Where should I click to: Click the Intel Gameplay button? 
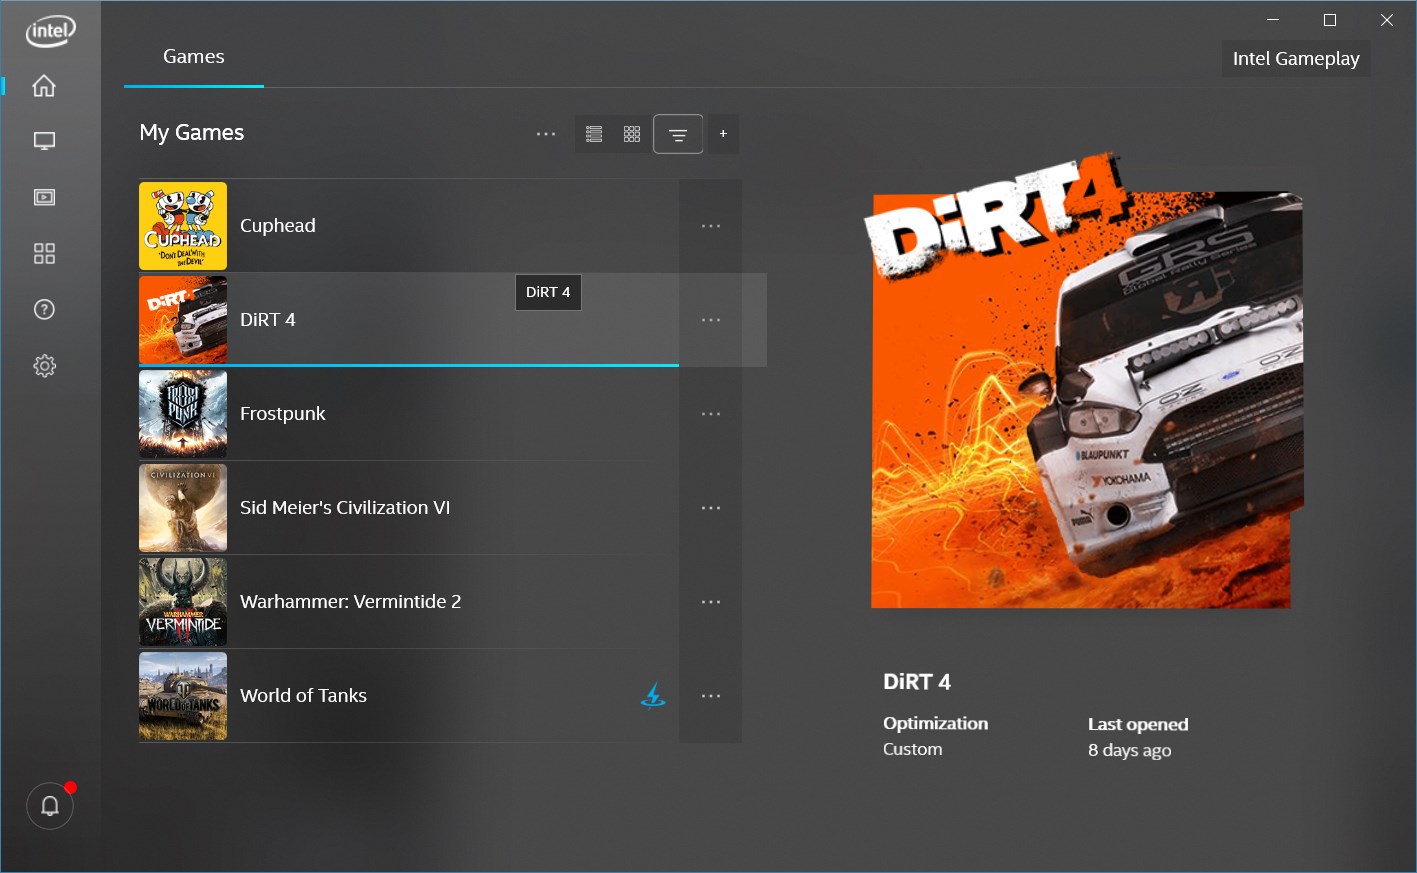[x=1295, y=58]
